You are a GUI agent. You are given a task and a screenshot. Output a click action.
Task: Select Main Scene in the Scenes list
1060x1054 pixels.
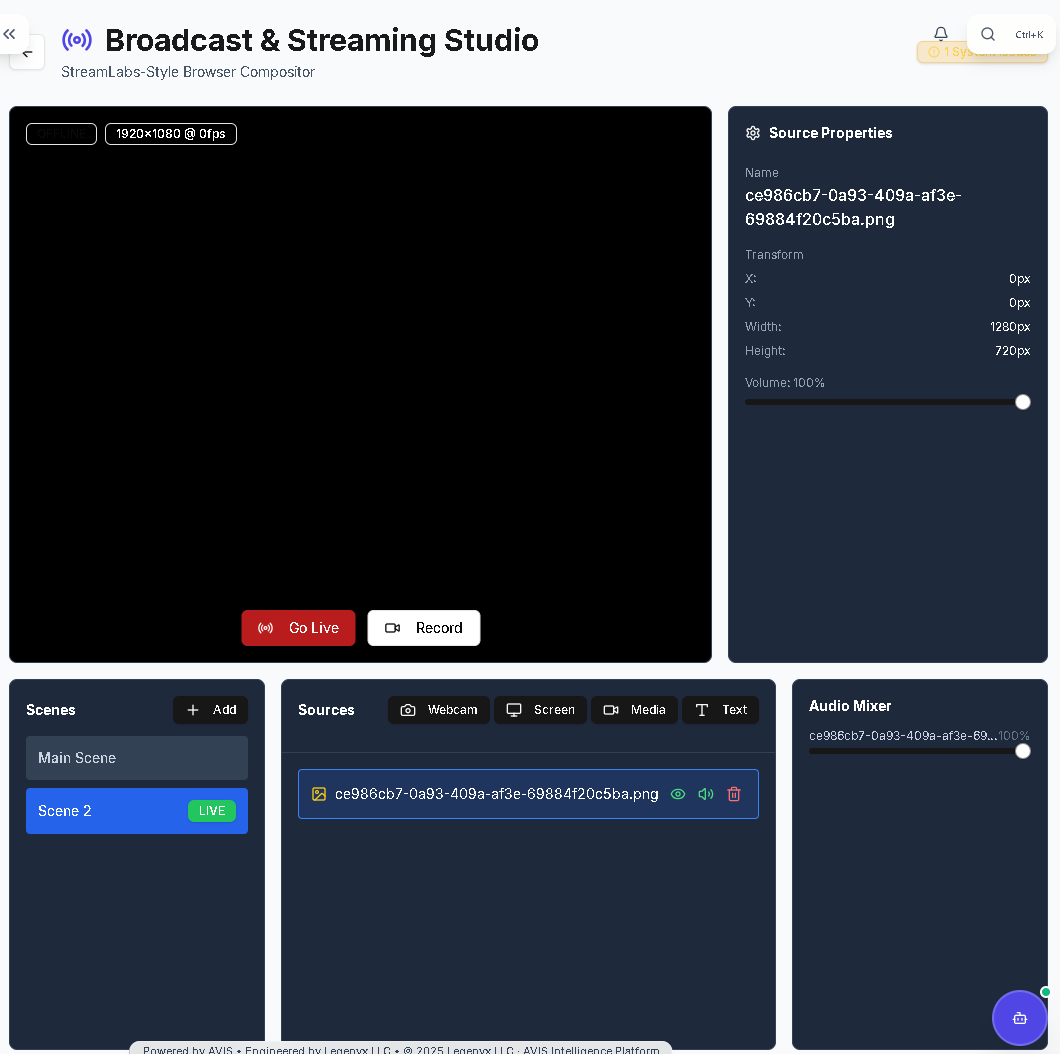tap(137, 758)
